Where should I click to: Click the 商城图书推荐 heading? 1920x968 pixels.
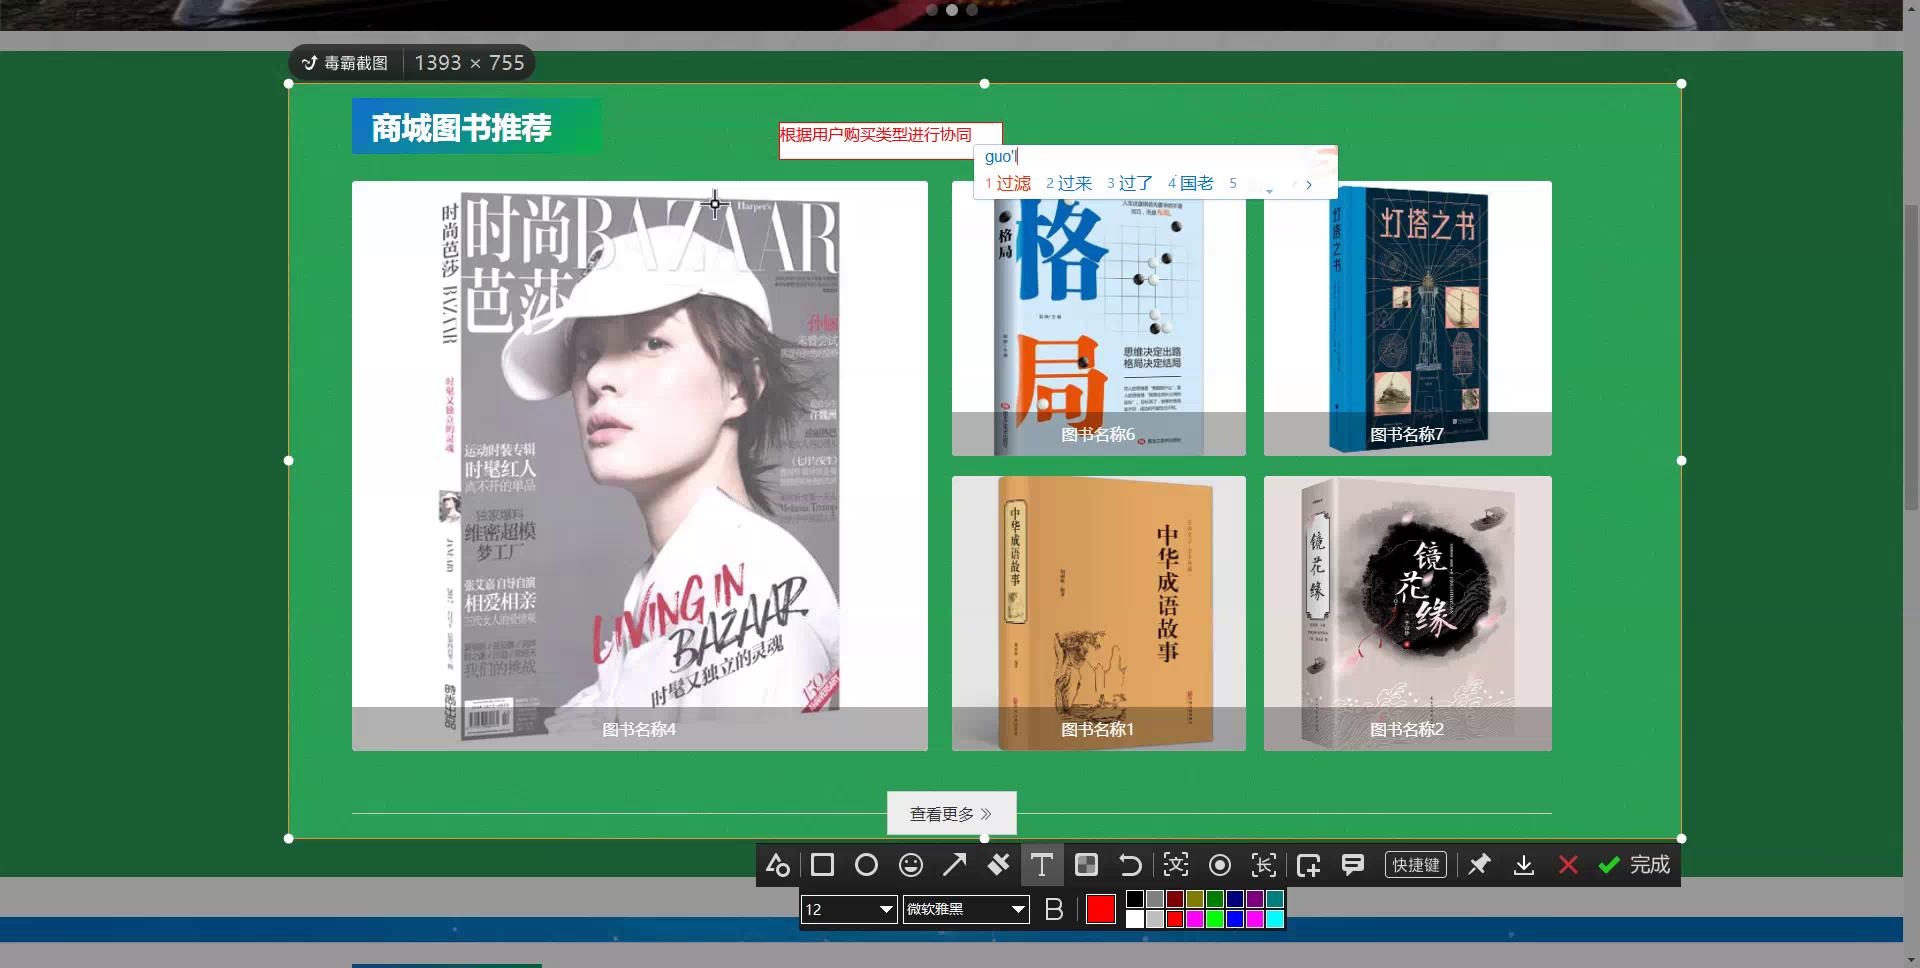[x=461, y=128]
